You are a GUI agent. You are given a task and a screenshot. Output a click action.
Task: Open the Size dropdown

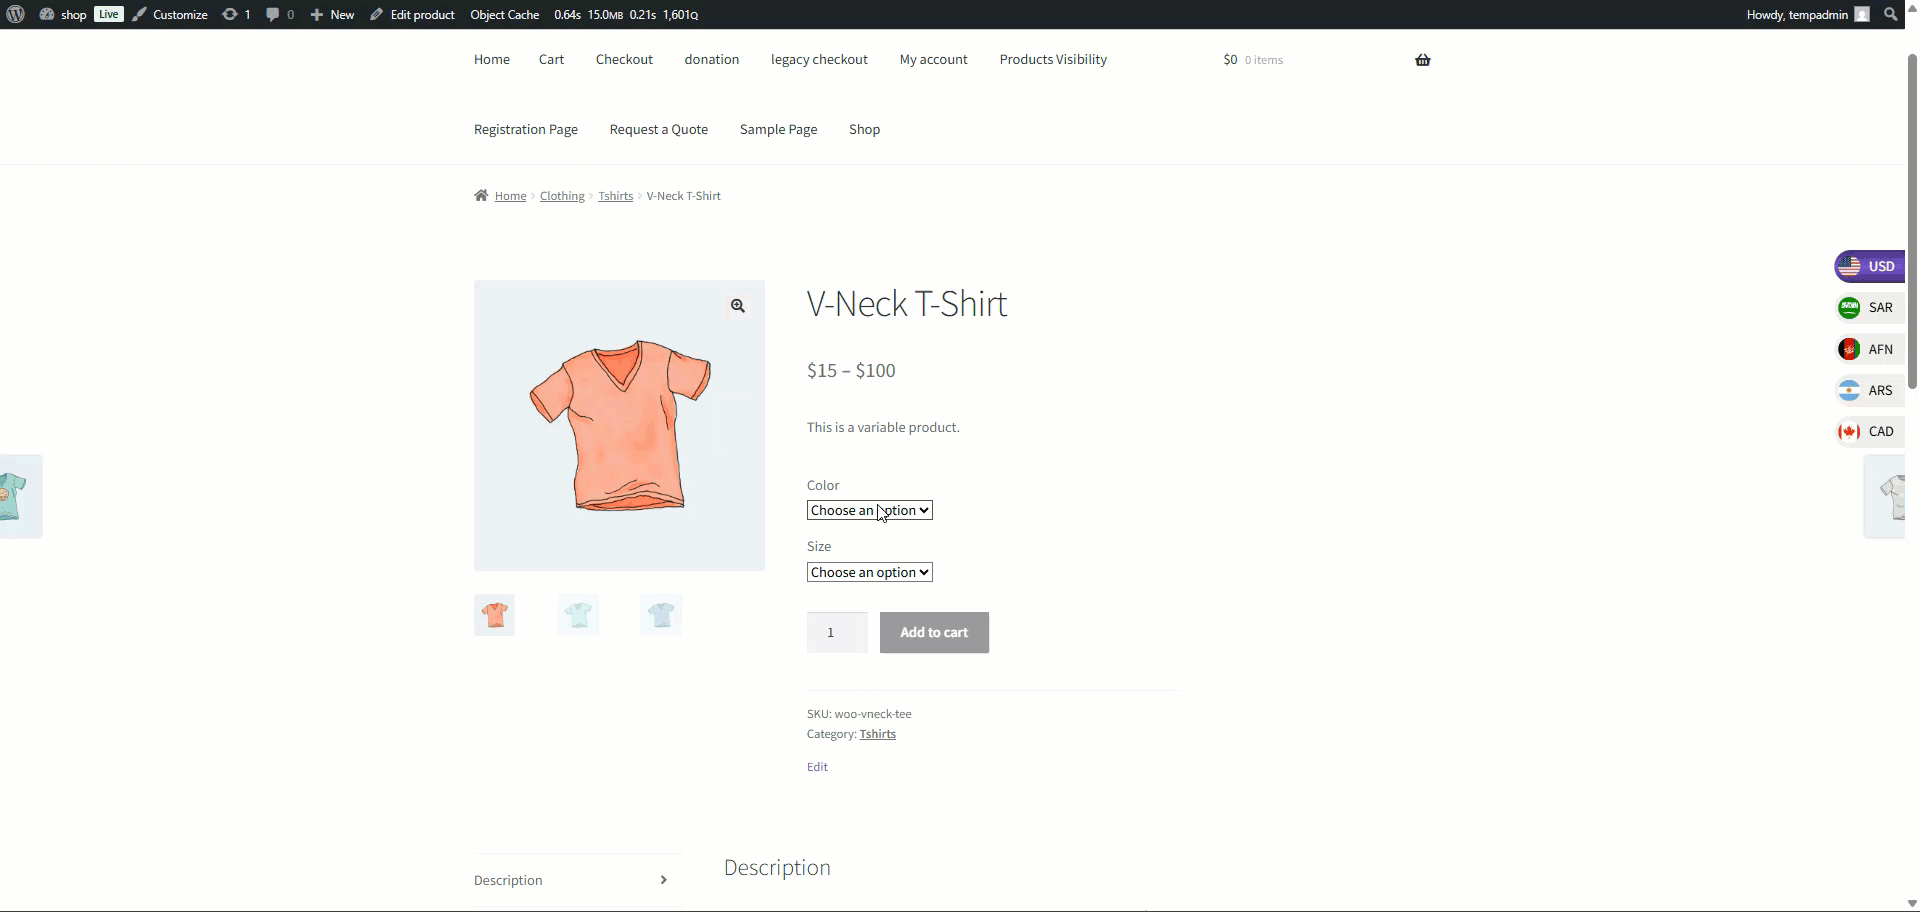click(869, 572)
